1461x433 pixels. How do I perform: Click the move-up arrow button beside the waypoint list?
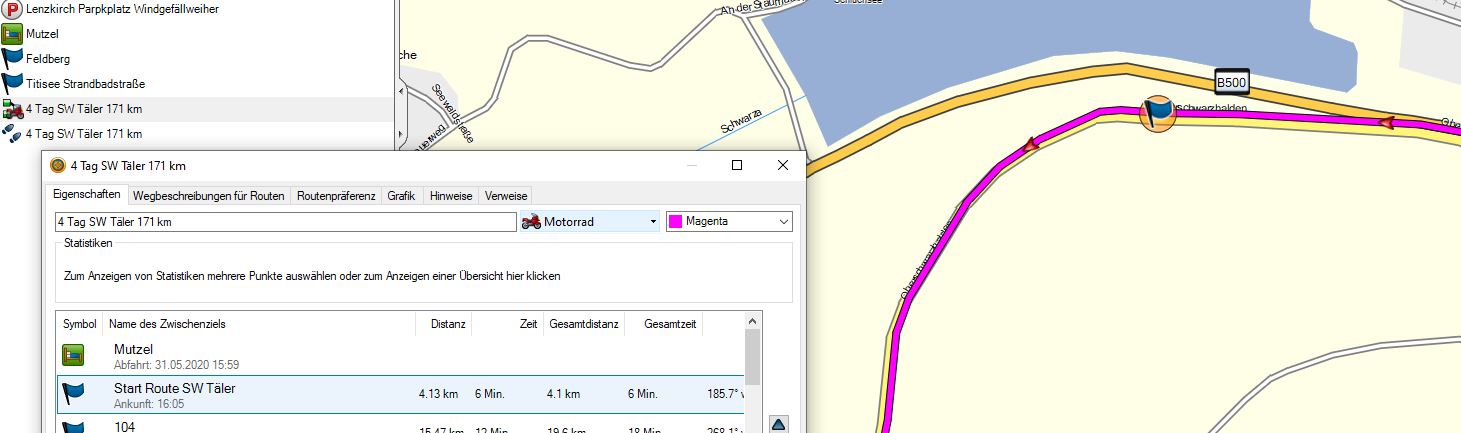(779, 424)
